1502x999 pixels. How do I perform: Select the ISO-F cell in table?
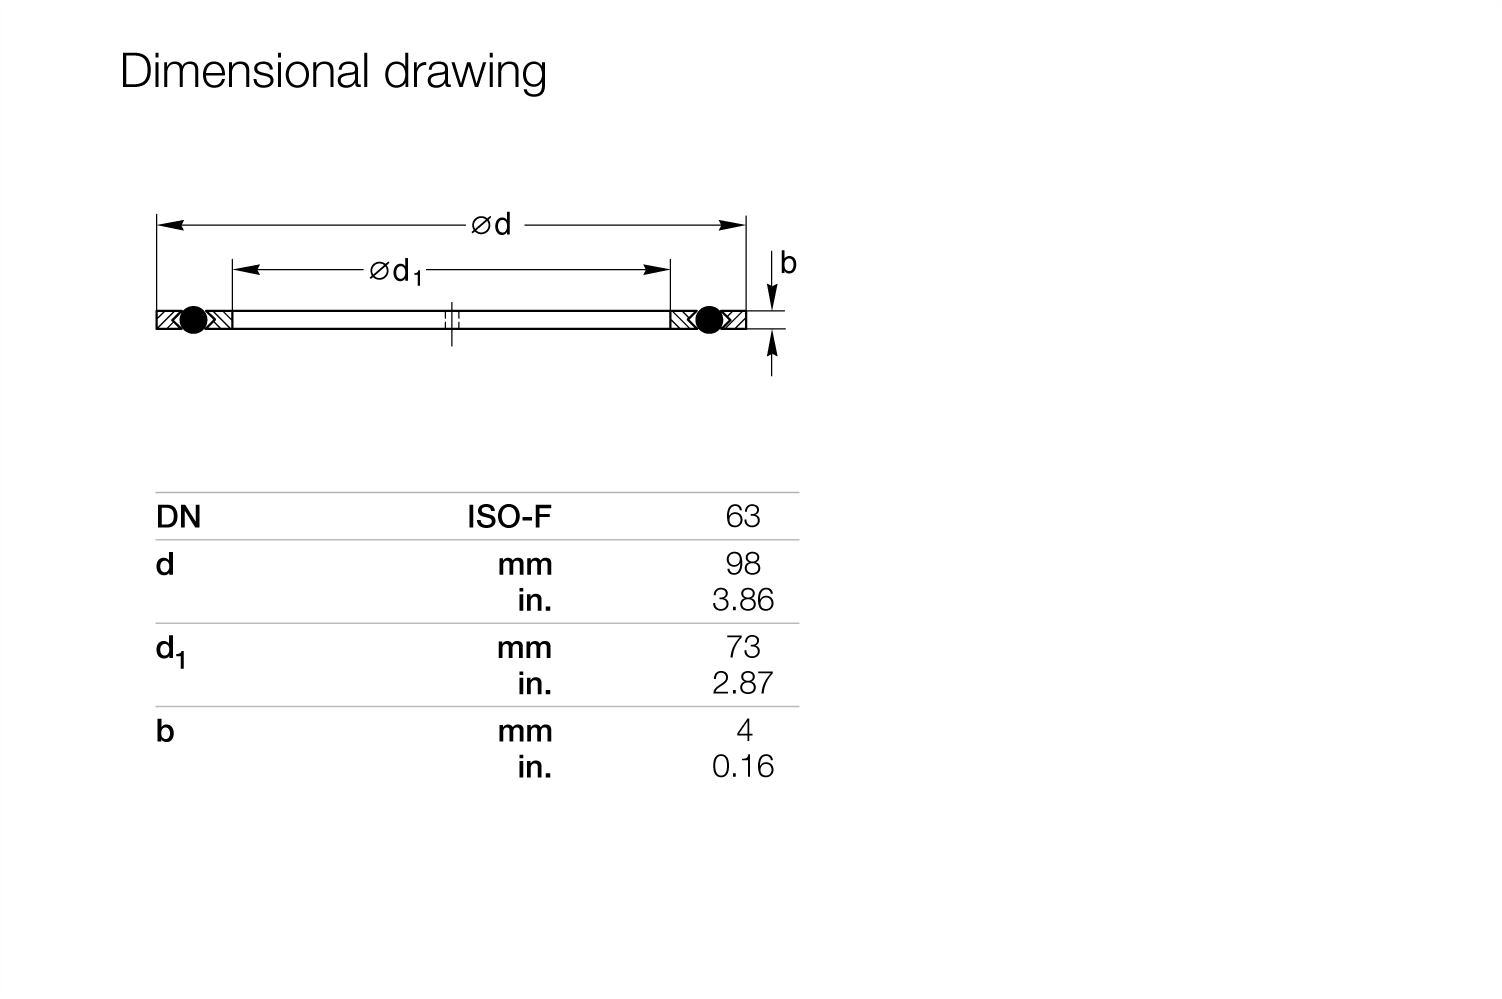pyautogui.click(x=510, y=517)
